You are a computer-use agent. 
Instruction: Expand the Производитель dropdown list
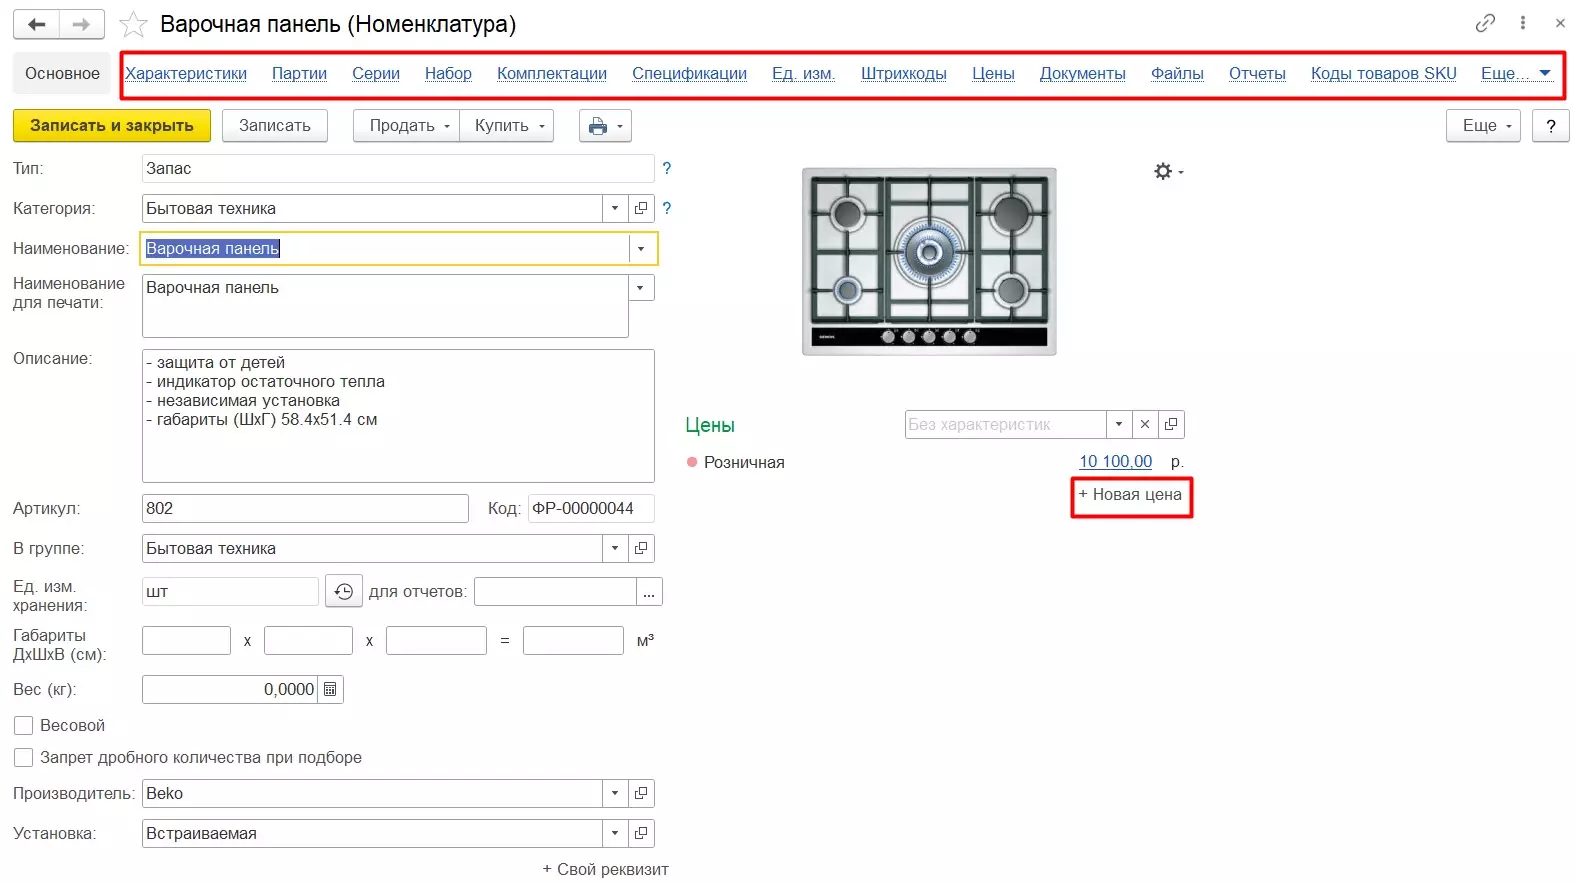point(615,793)
